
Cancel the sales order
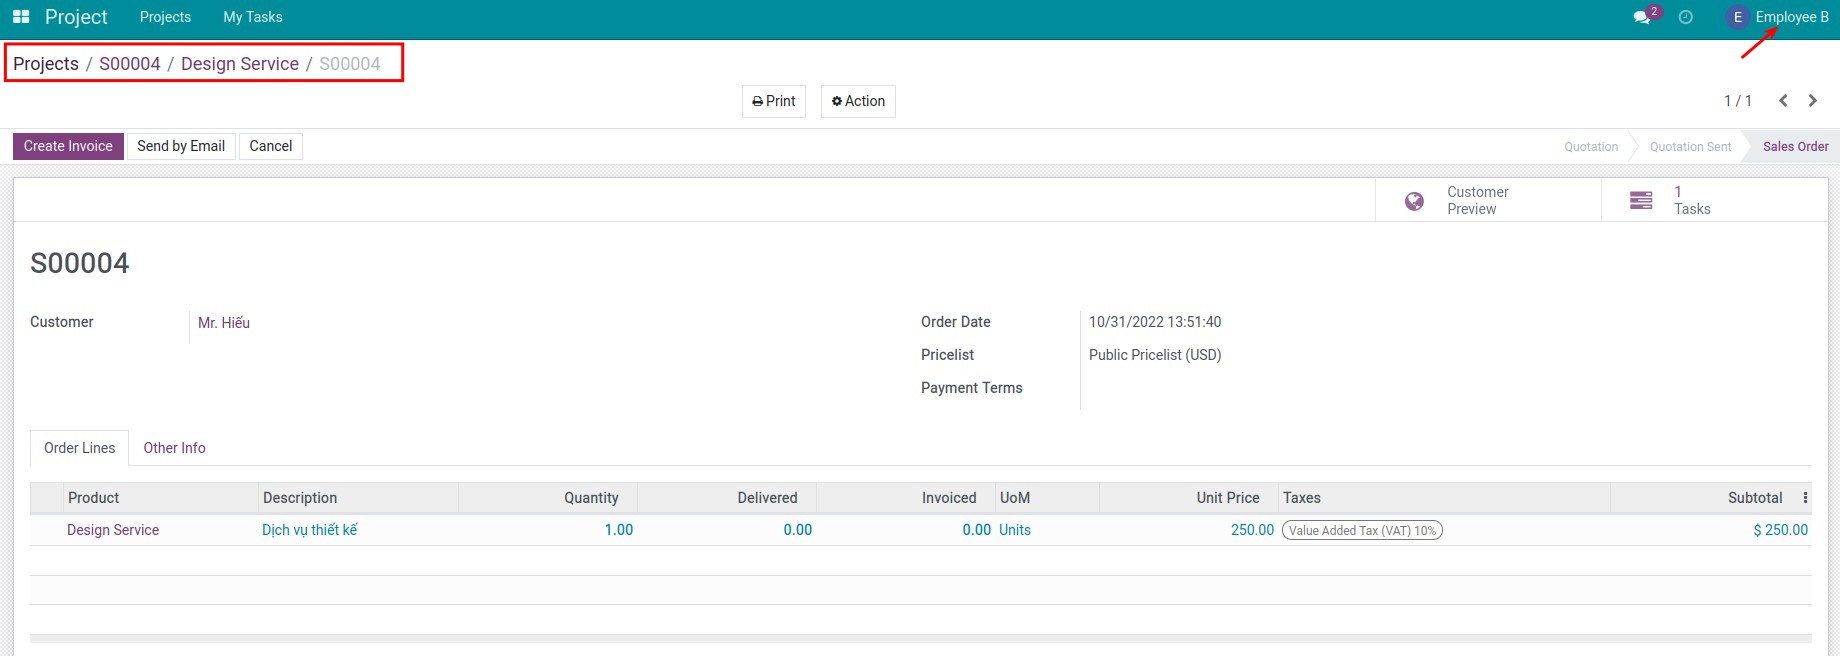click(x=270, y=146)
